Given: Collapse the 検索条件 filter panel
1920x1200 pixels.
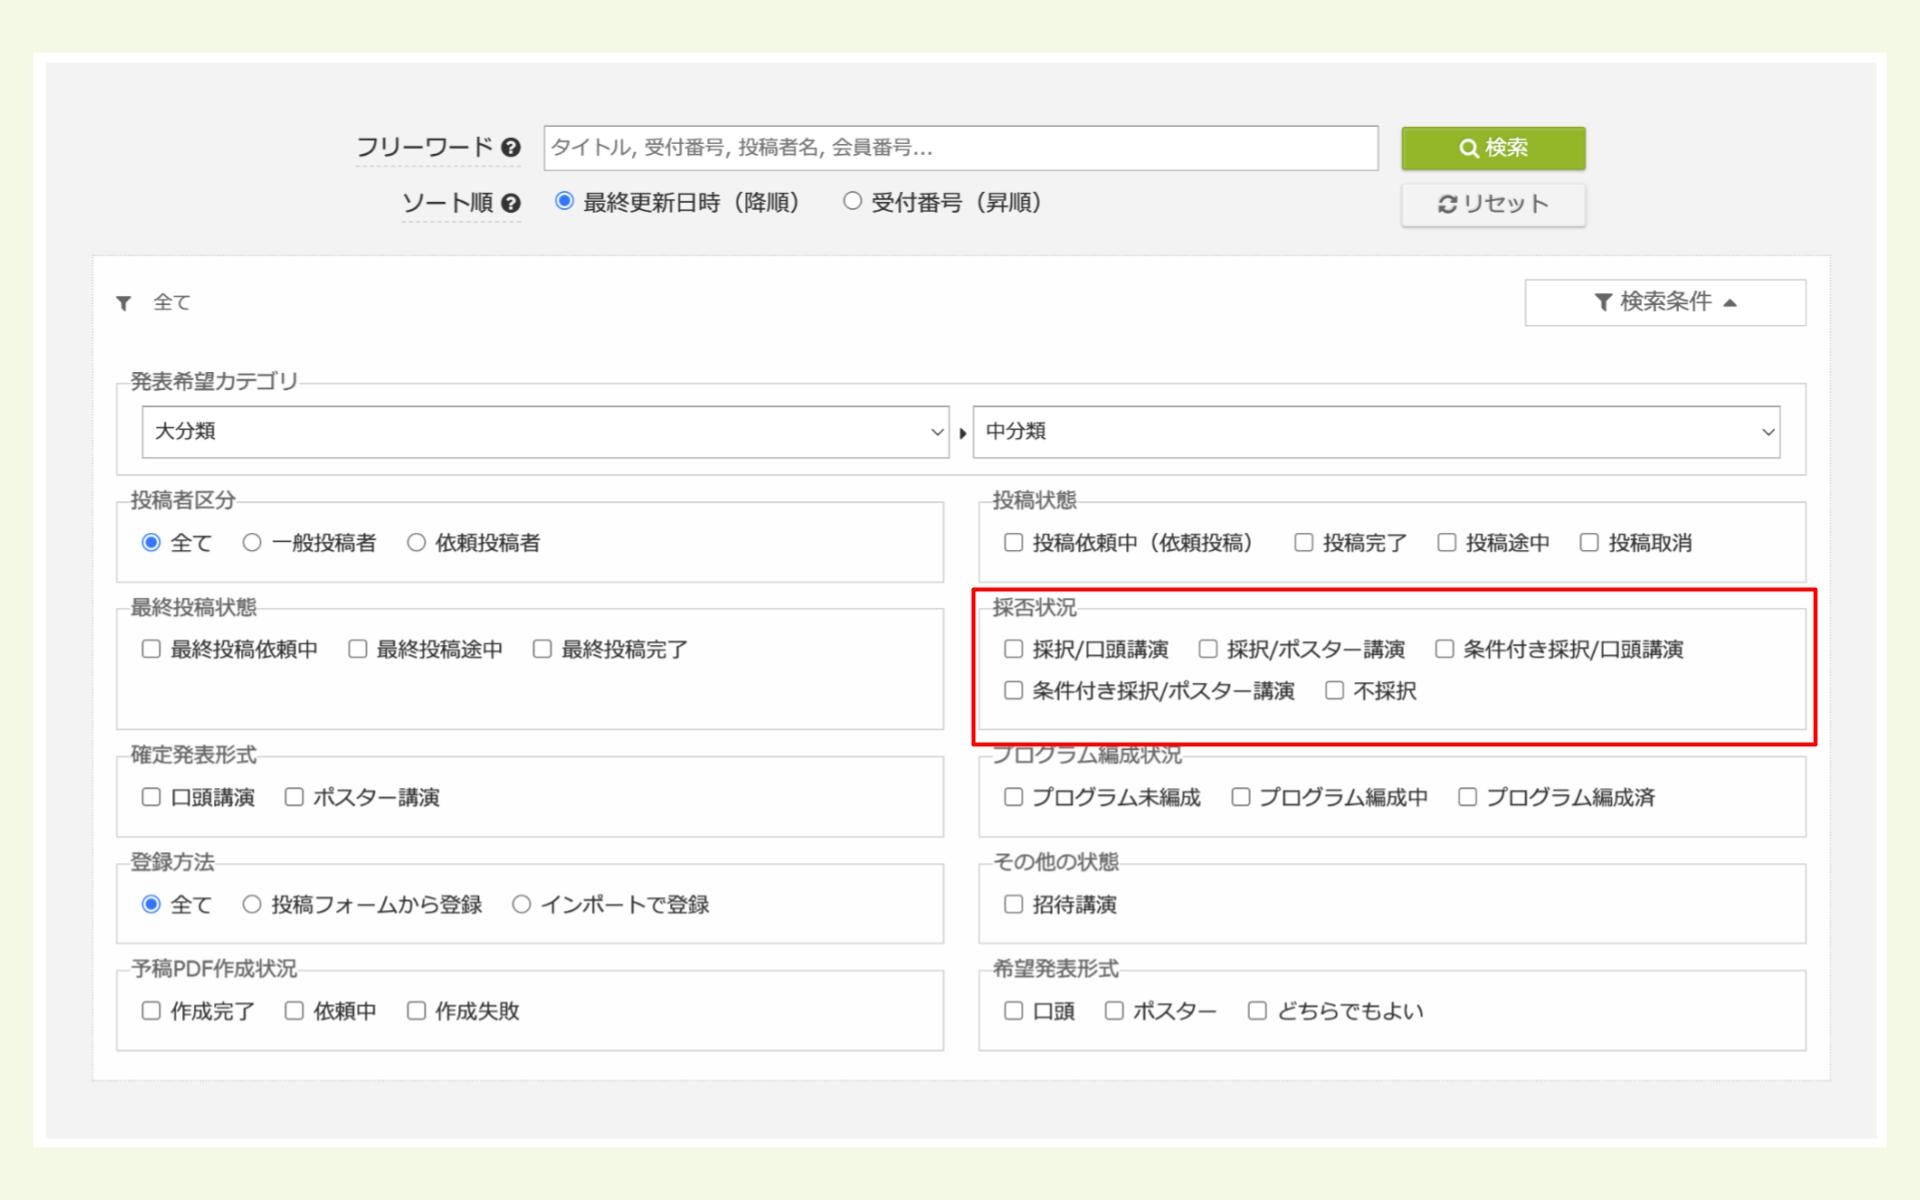Looking at the screenshot, I should [x=1664, y=302].
